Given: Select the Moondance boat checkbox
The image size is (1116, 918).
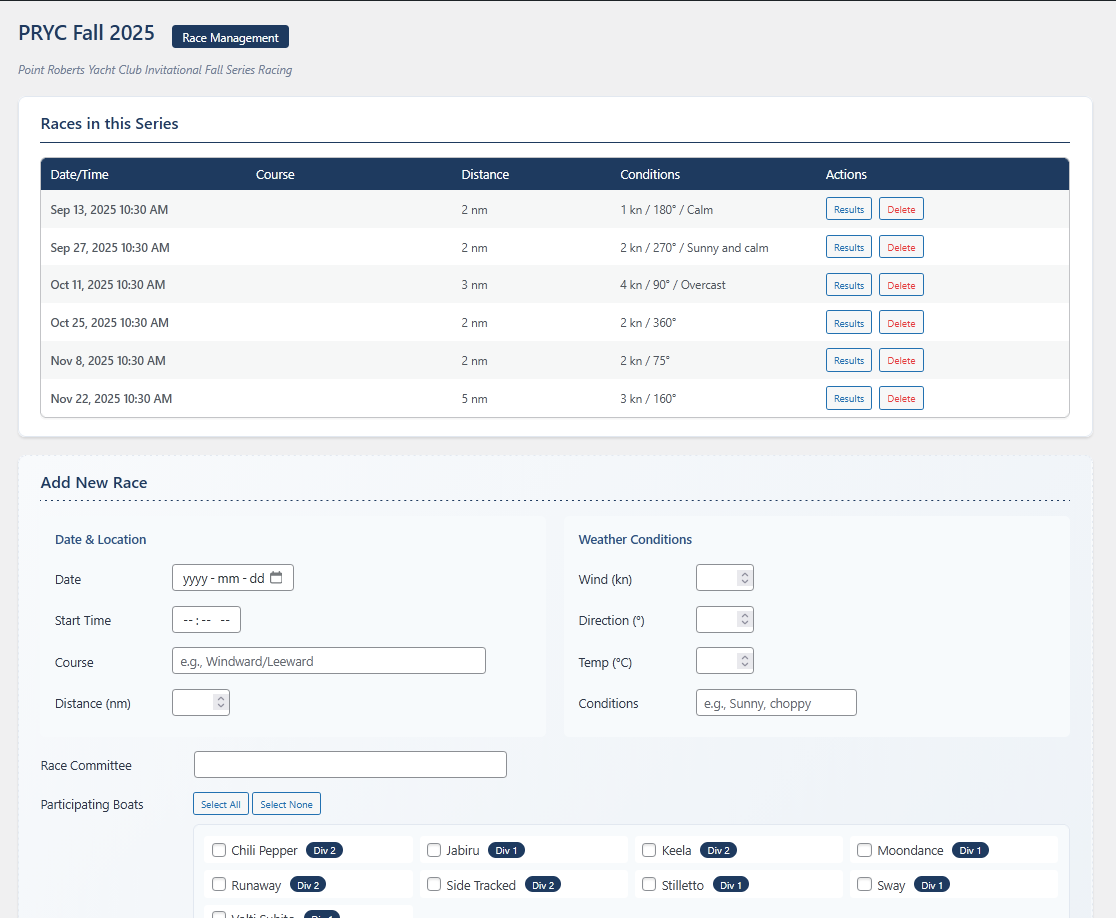Looking at the screenshot, I should tap(865, 850).
